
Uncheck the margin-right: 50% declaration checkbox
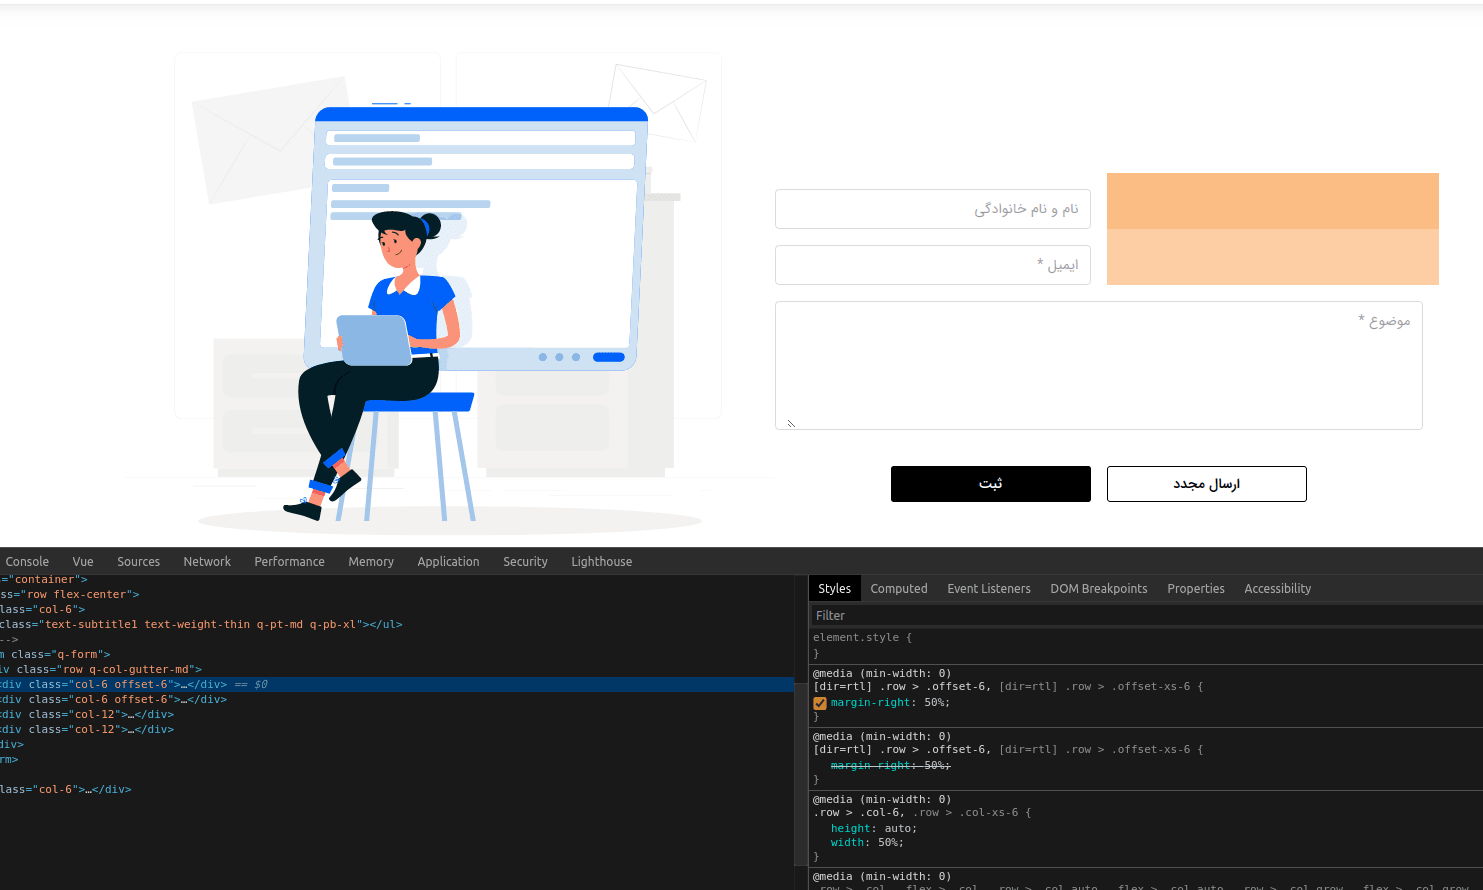pyautogui.click(x=820, y=703)
